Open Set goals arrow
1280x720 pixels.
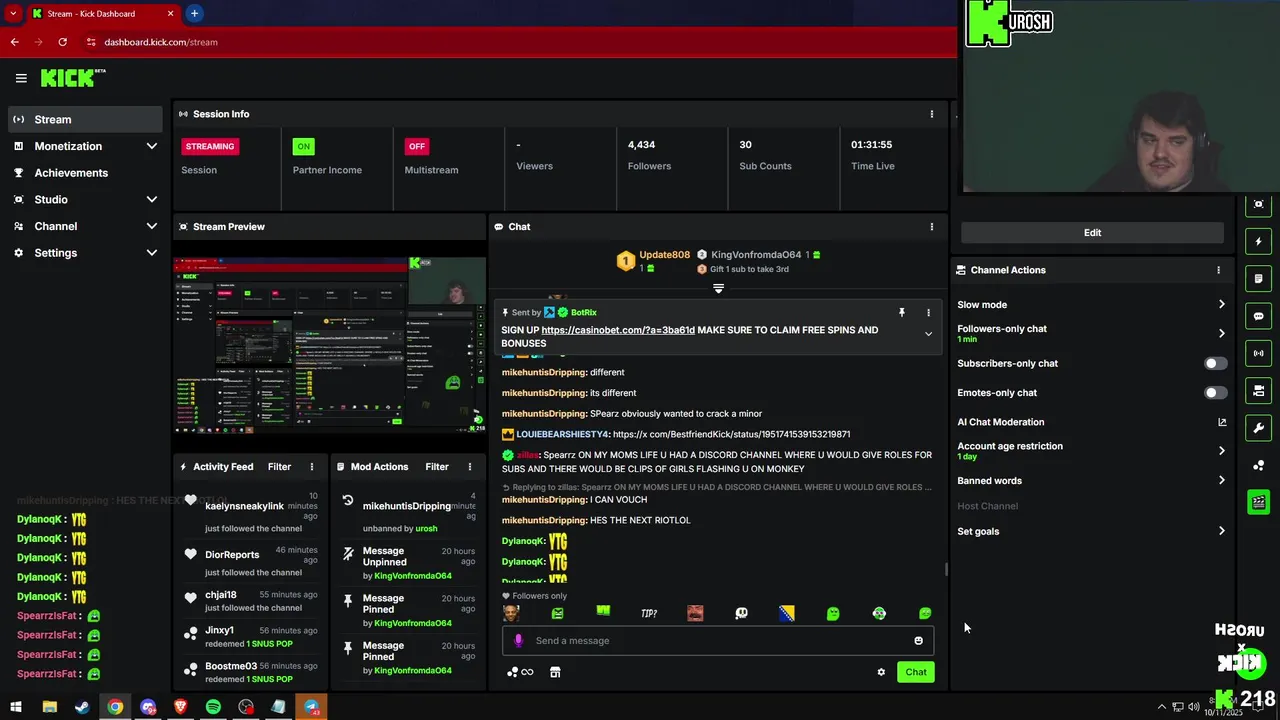[x=1221, y=532]
